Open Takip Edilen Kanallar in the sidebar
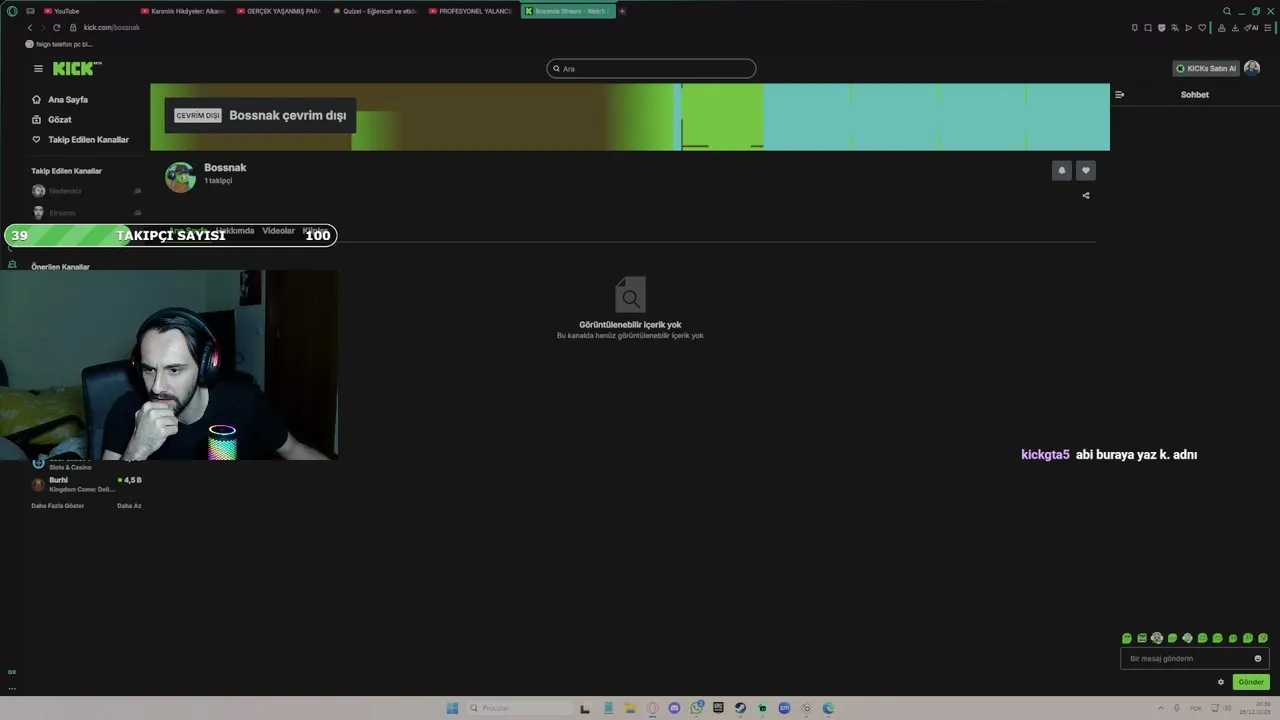 coord(80,140)
